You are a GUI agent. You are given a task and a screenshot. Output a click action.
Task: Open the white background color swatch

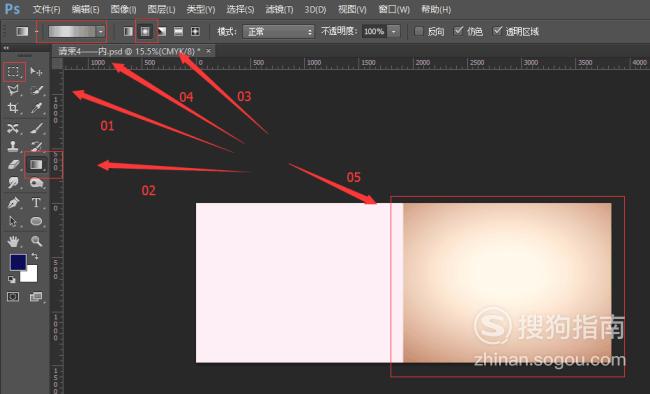[x=31, y=275]
